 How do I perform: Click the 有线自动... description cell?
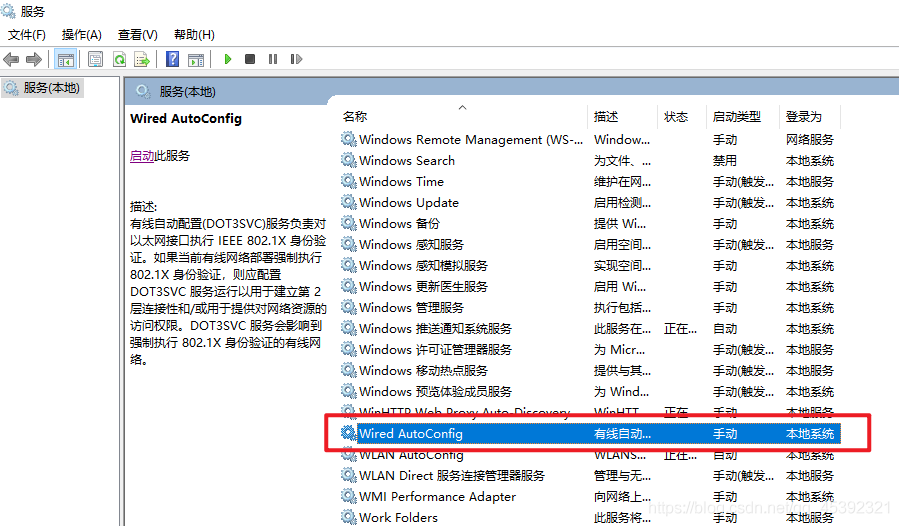tap(622, 434)
